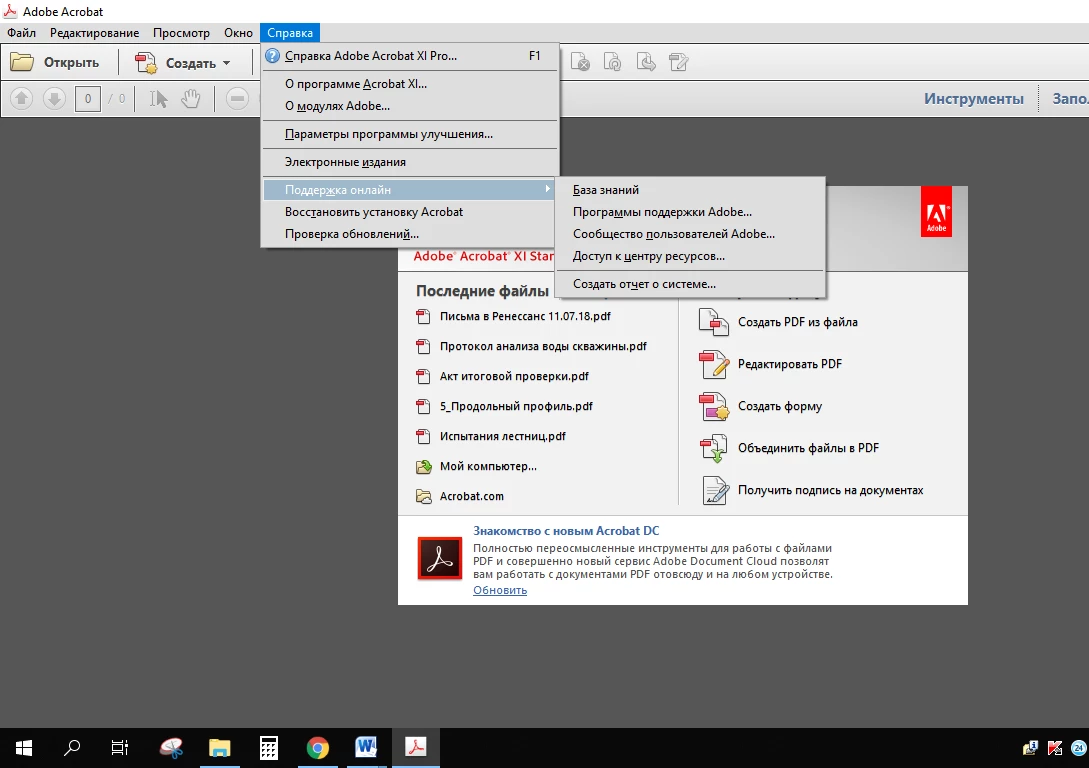Go to next page with down arrow icon

pos(54,99)
